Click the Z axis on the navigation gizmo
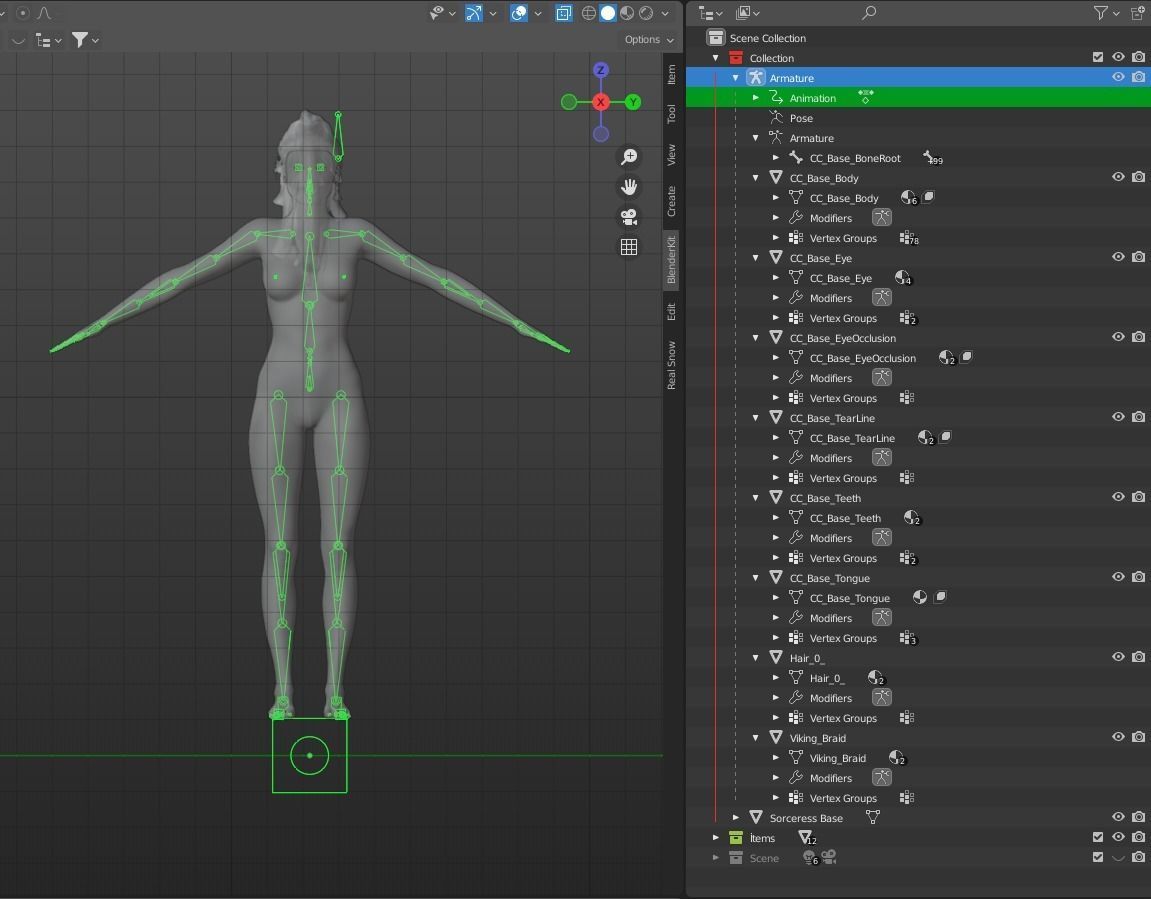The image size is (1151, 899). point(601,70)
